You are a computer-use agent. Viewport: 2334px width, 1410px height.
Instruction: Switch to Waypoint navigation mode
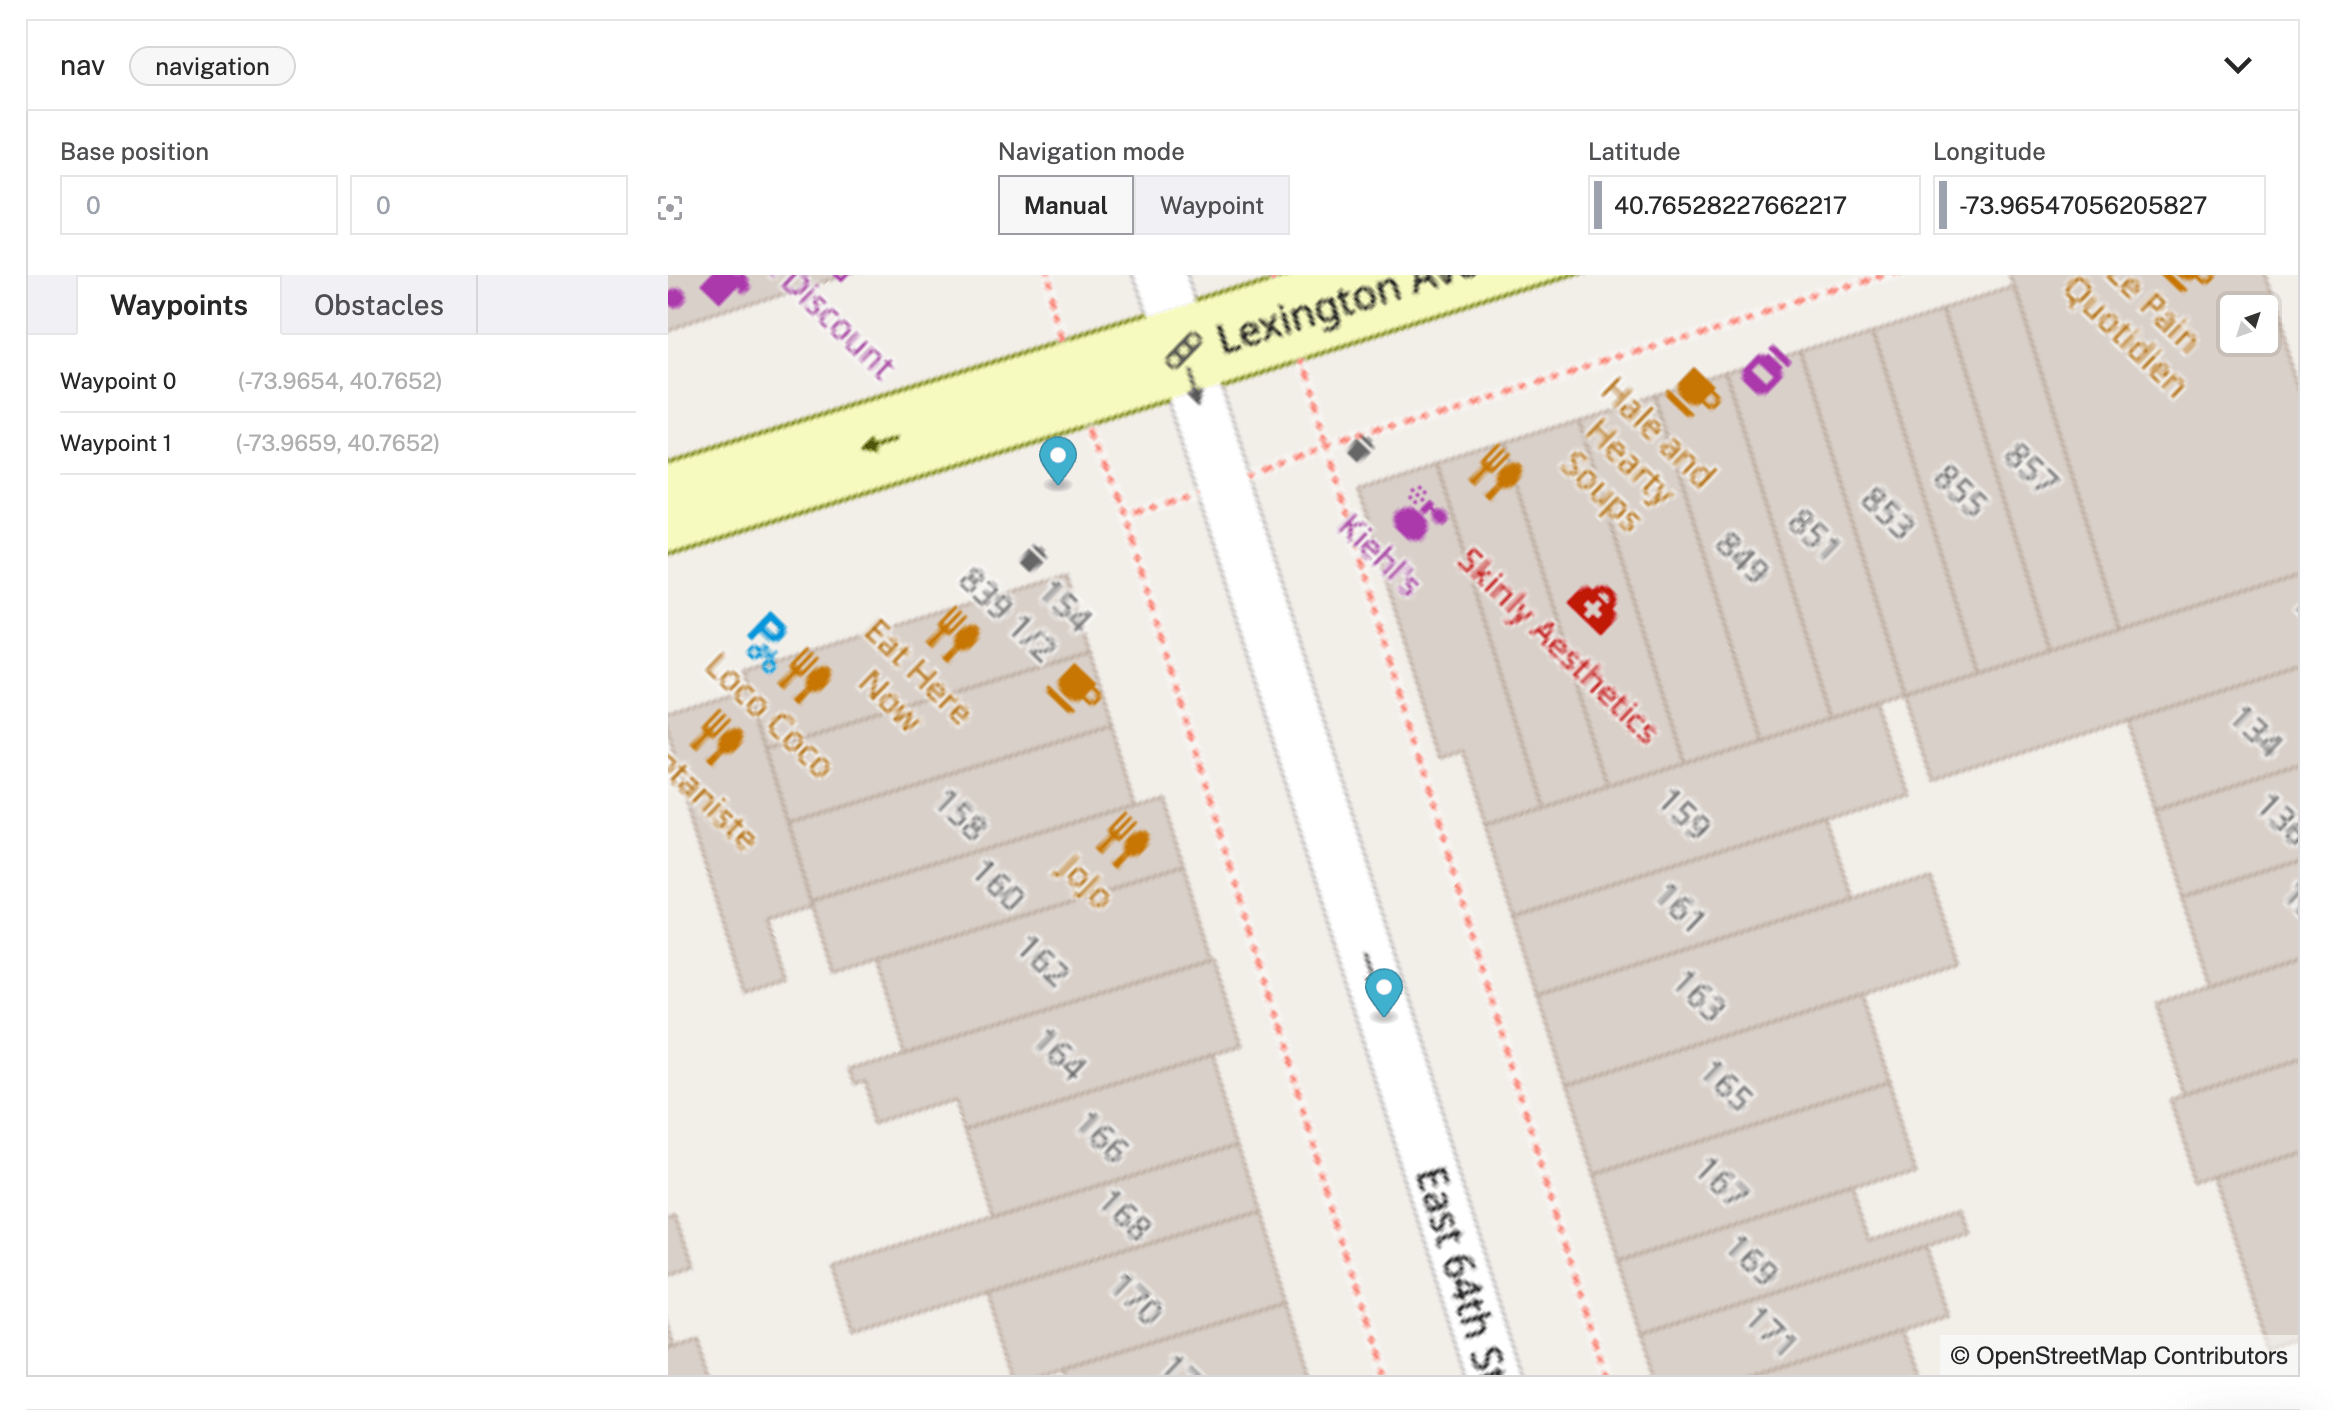tap(1211, 205)
